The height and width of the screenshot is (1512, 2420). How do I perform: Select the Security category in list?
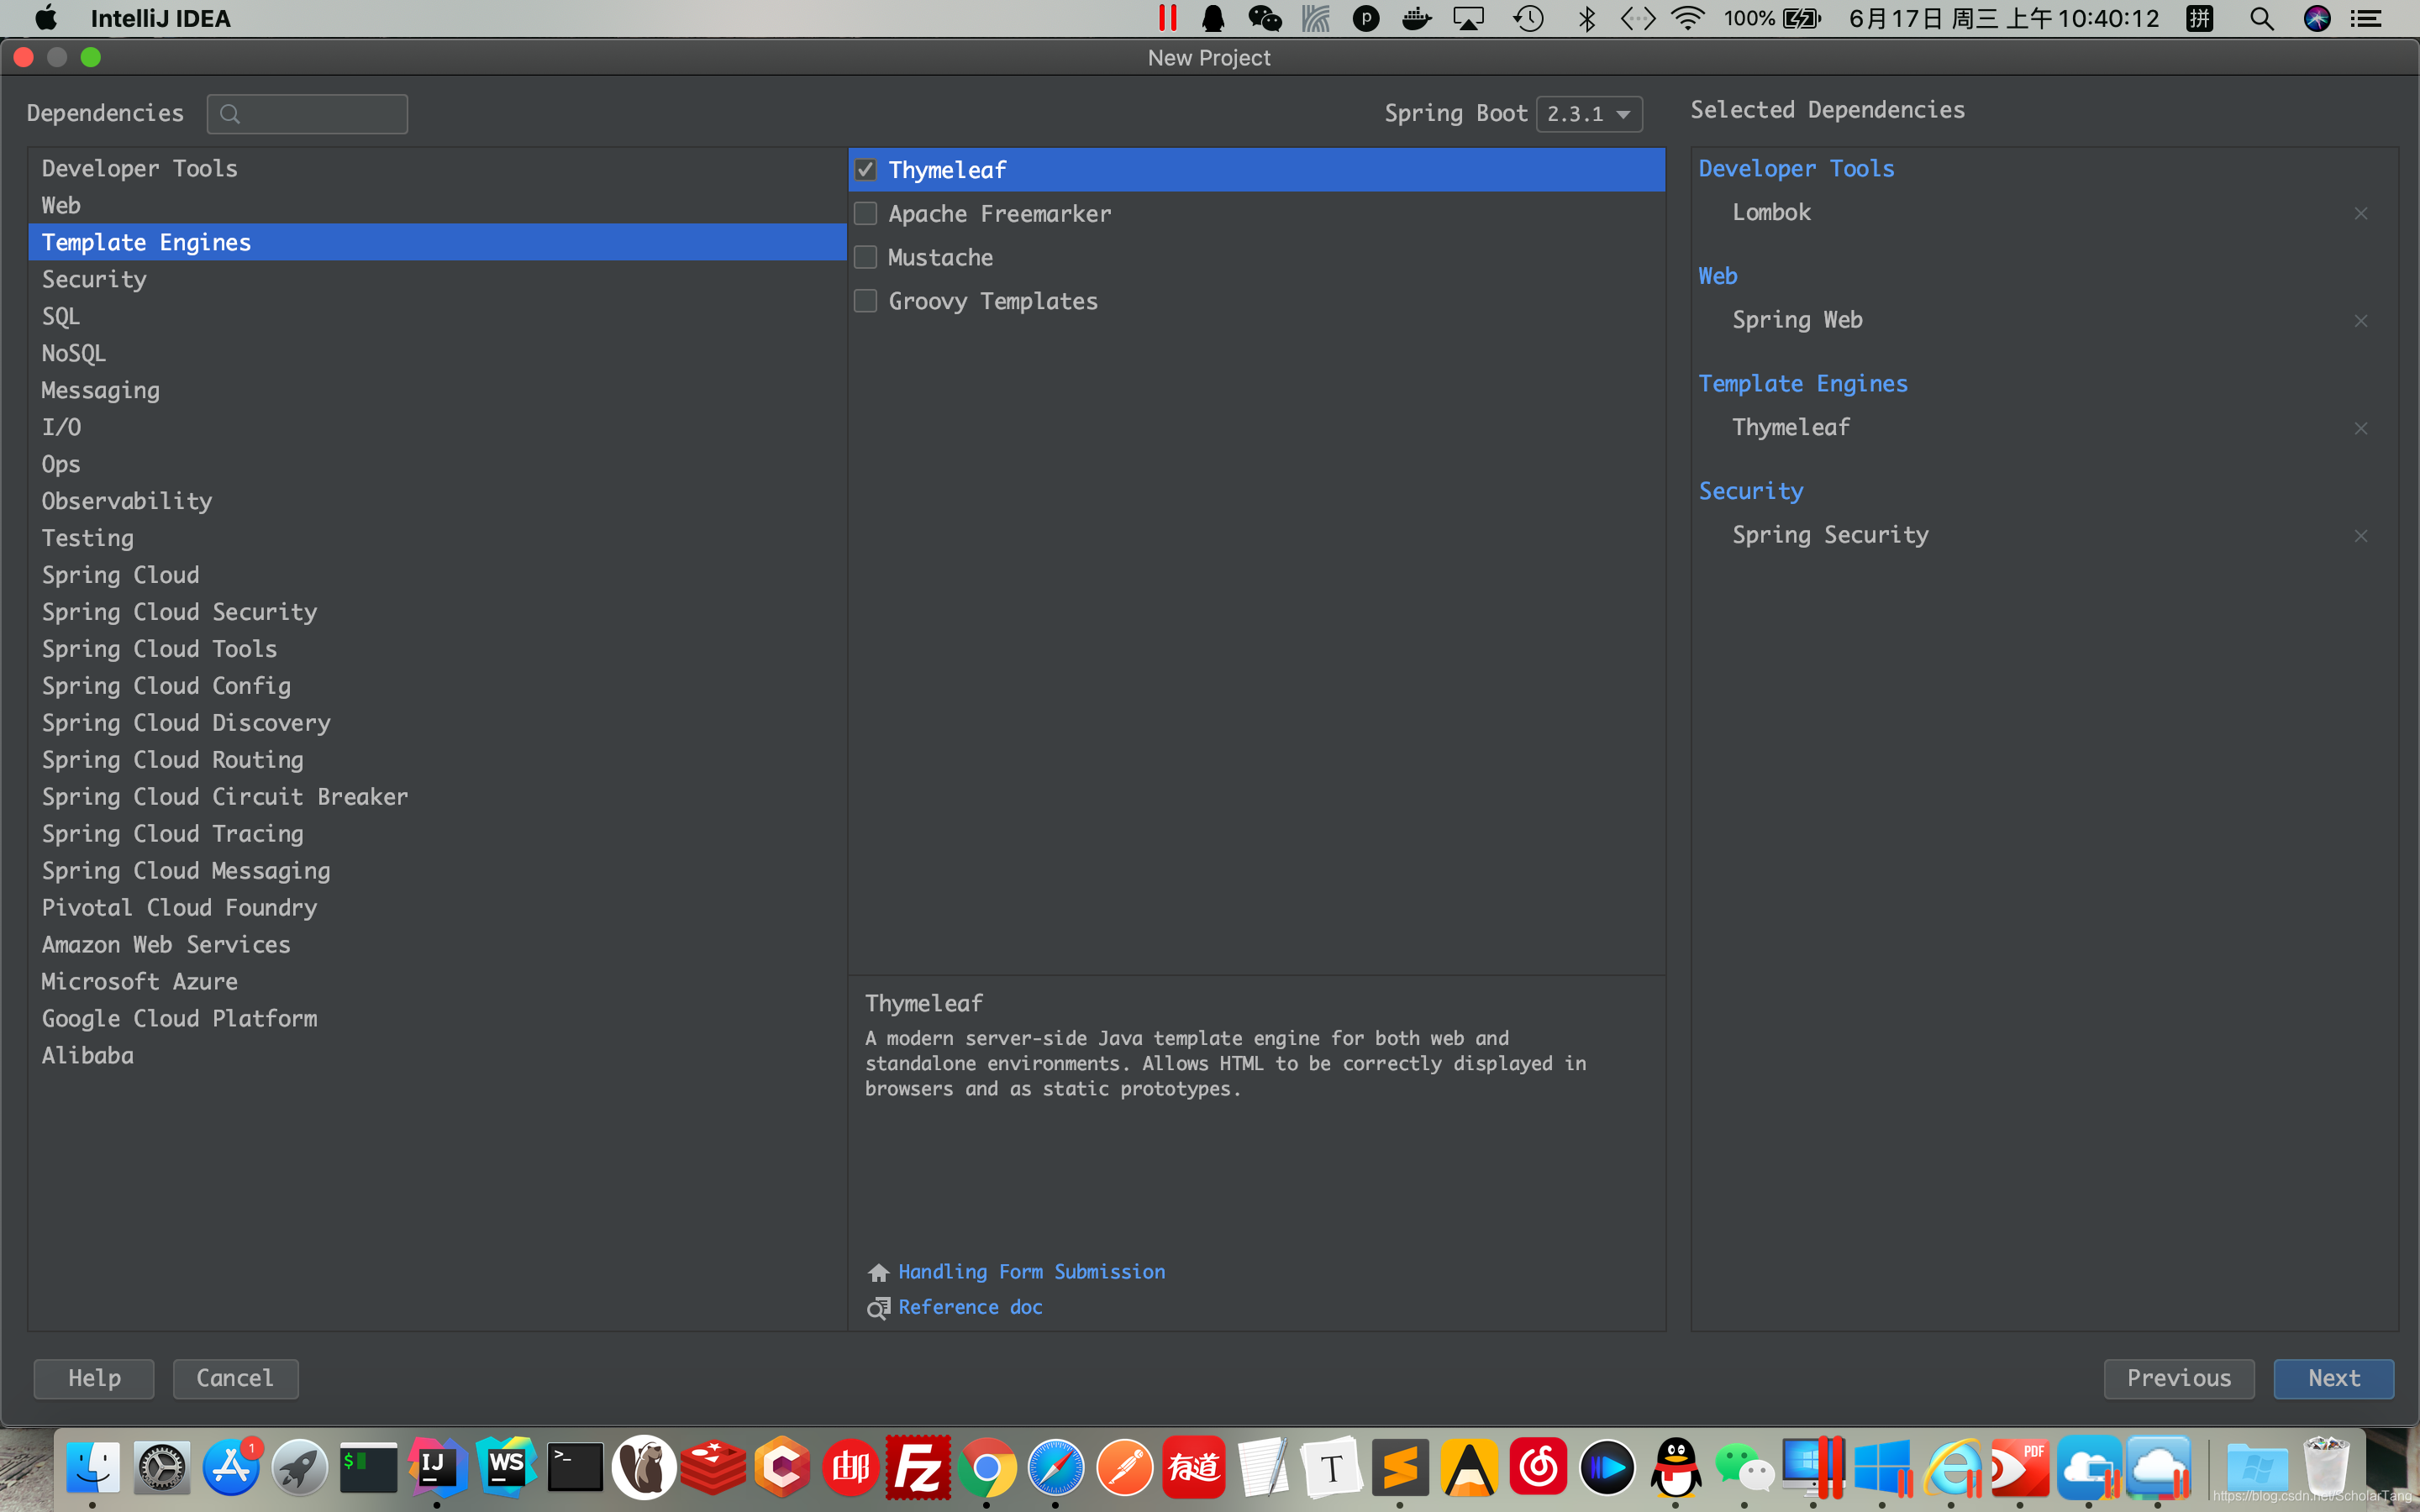coord(437,279)
